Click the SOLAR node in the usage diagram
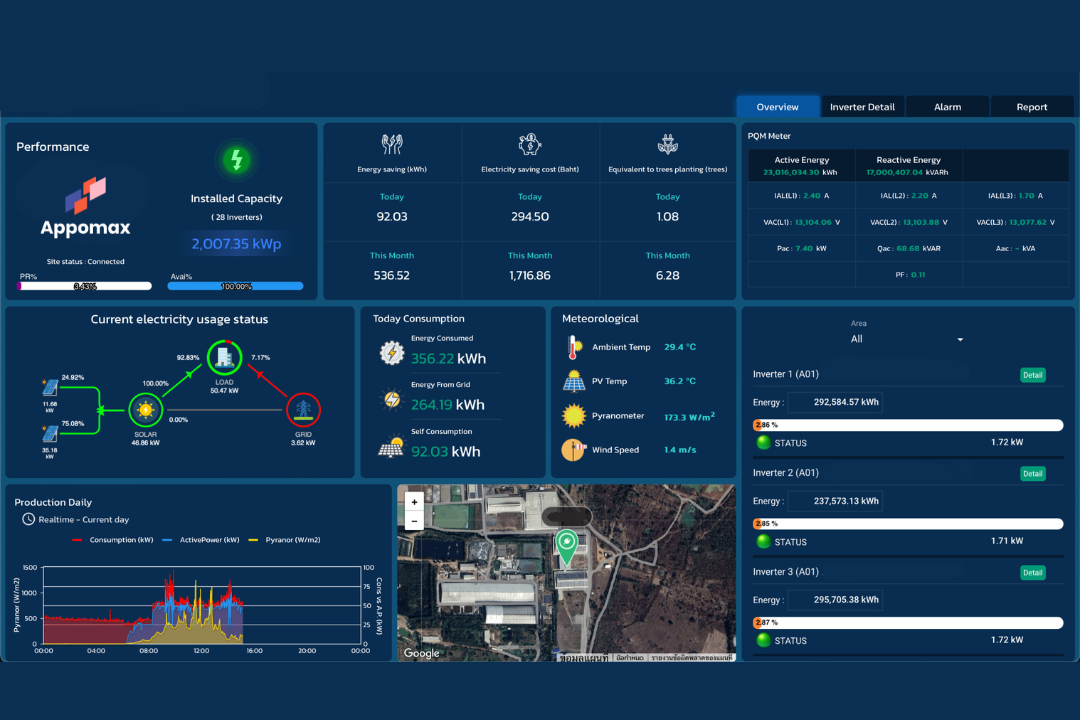This screenshot has height=720, width=1080. (145, 409)
